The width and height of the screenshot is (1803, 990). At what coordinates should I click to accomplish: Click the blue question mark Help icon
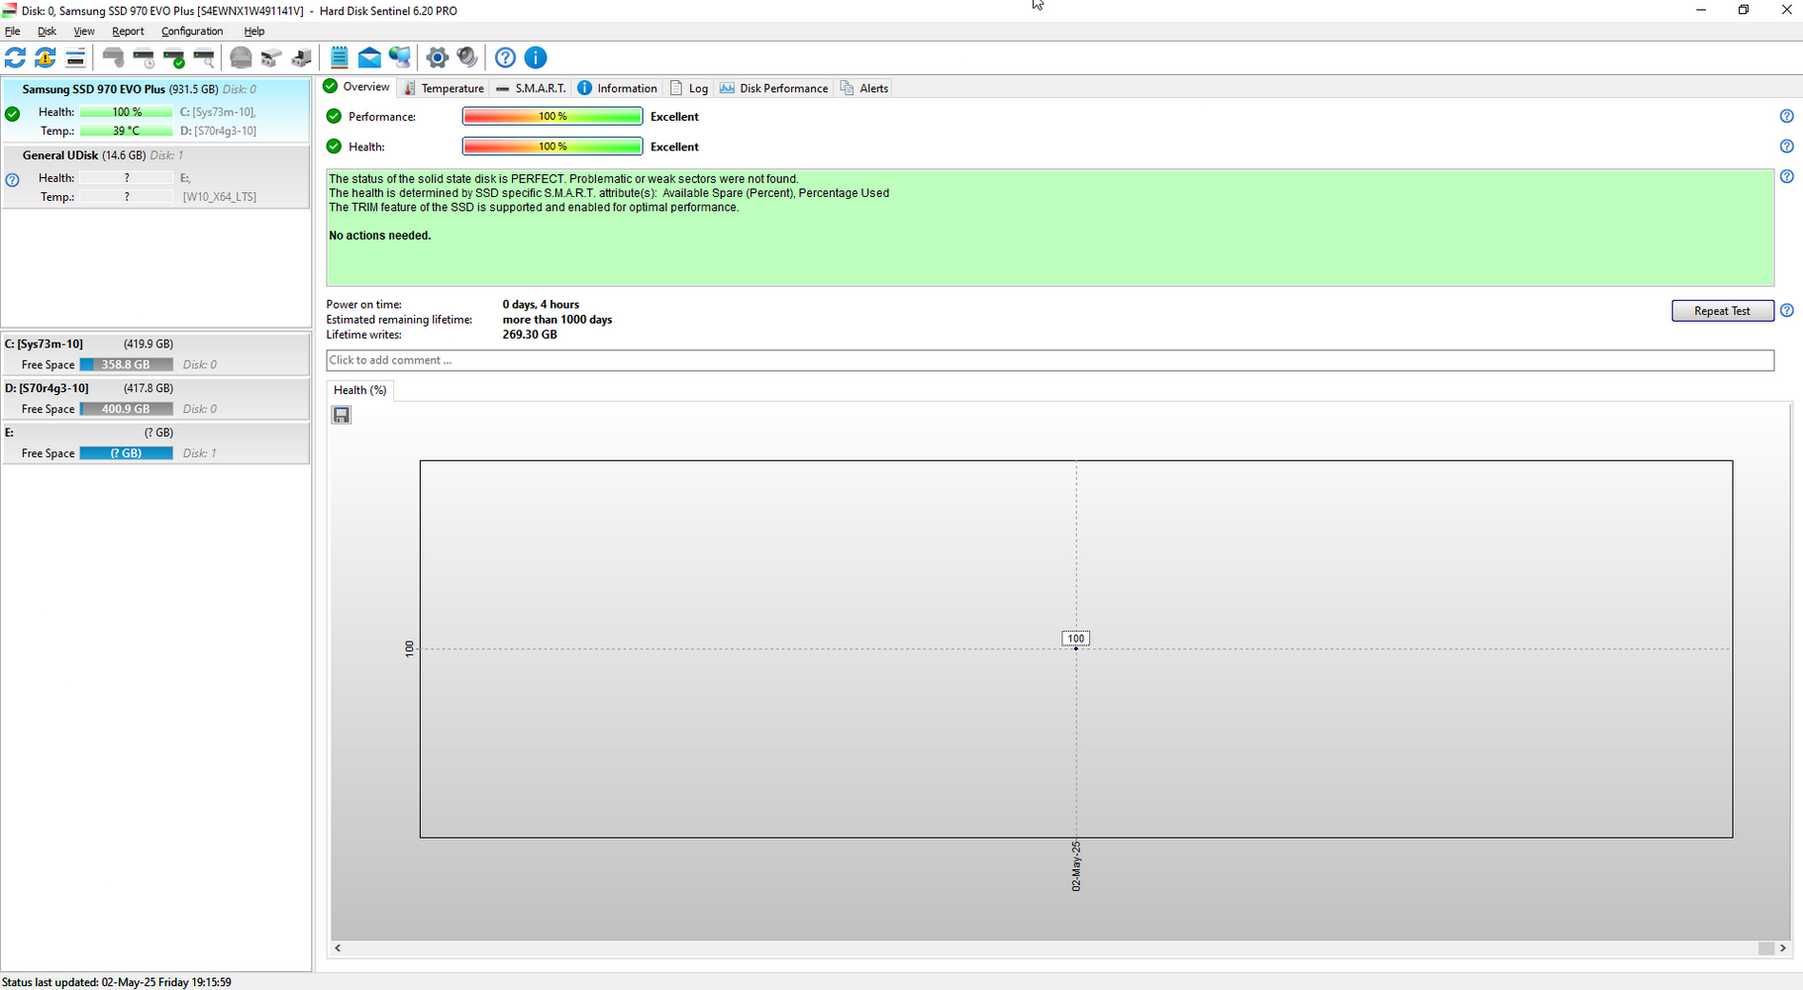(x=505, y=58)
